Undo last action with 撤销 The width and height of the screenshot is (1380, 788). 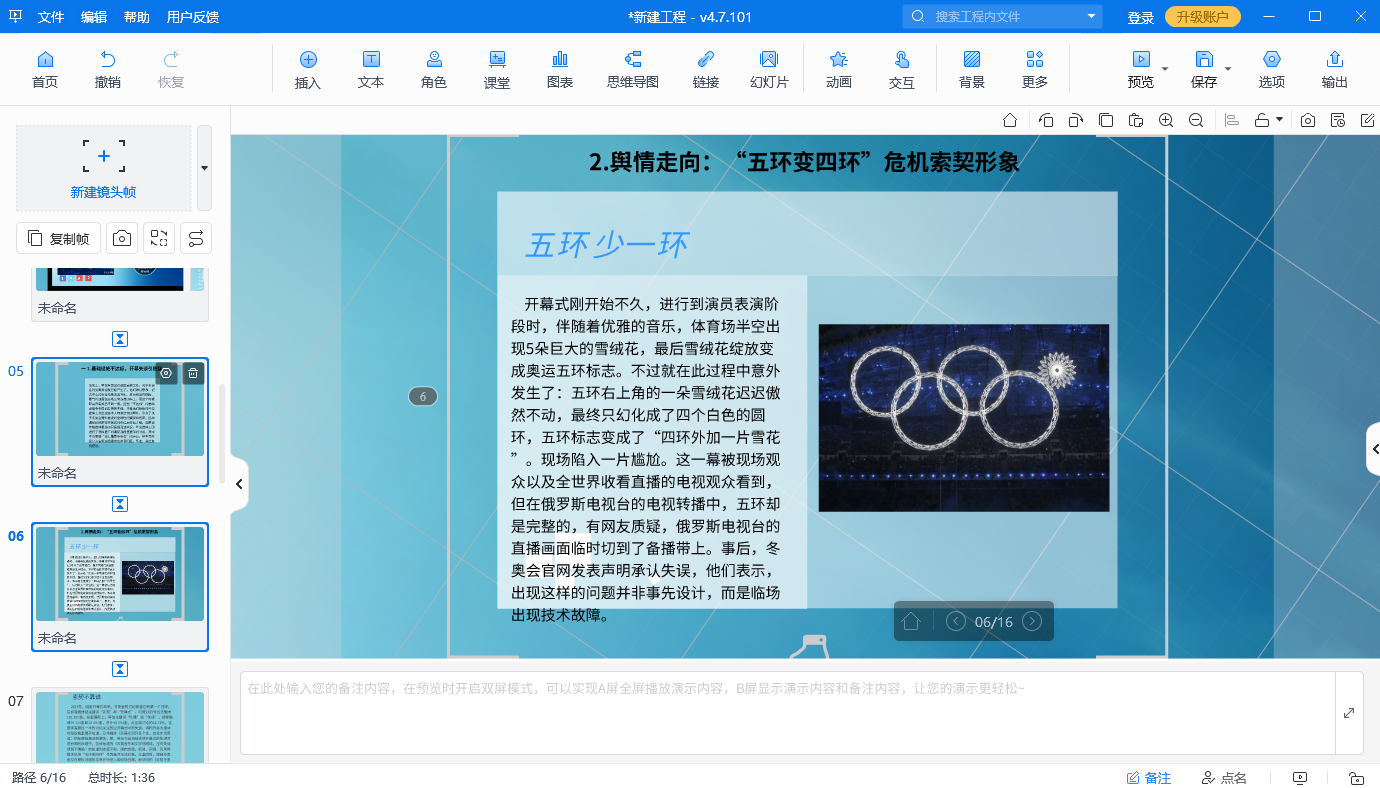[x=108, y=69]
